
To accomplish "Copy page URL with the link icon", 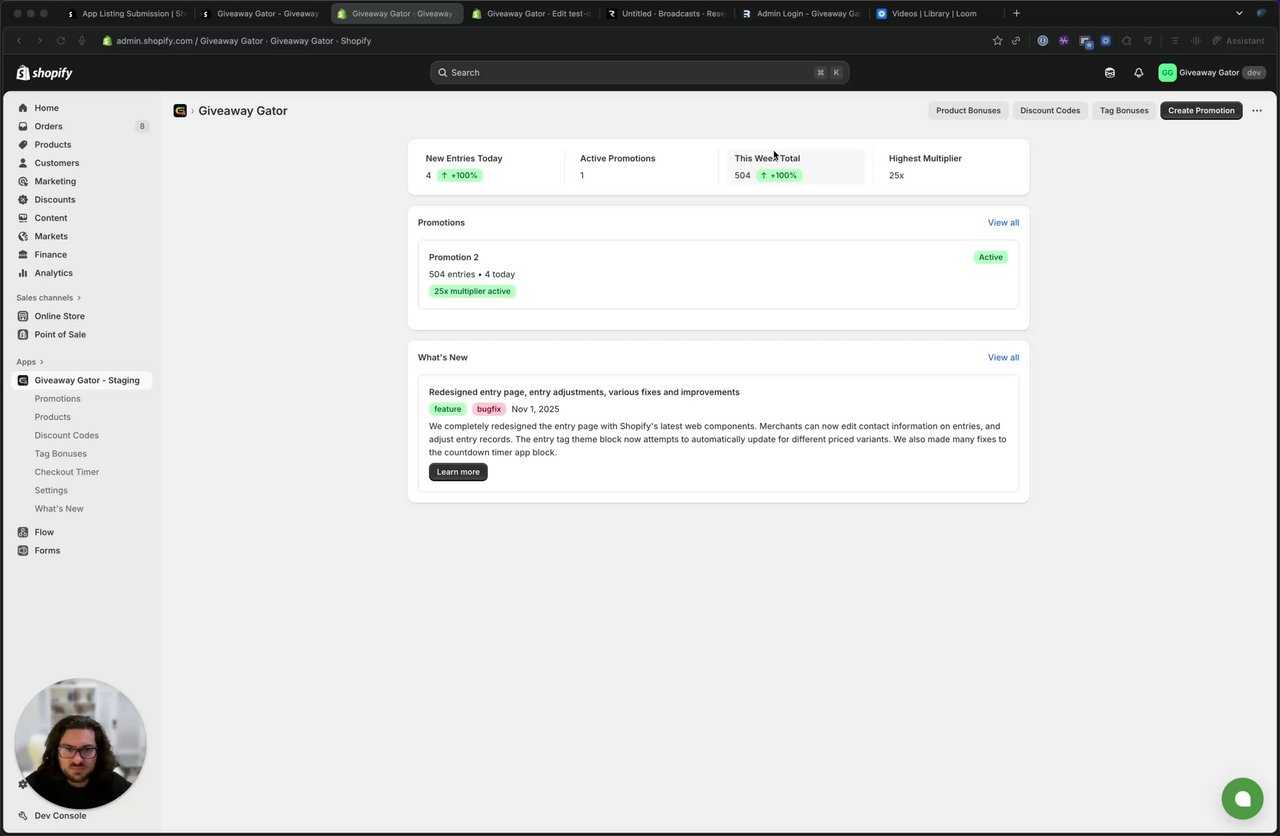I will click(1016, 41).
